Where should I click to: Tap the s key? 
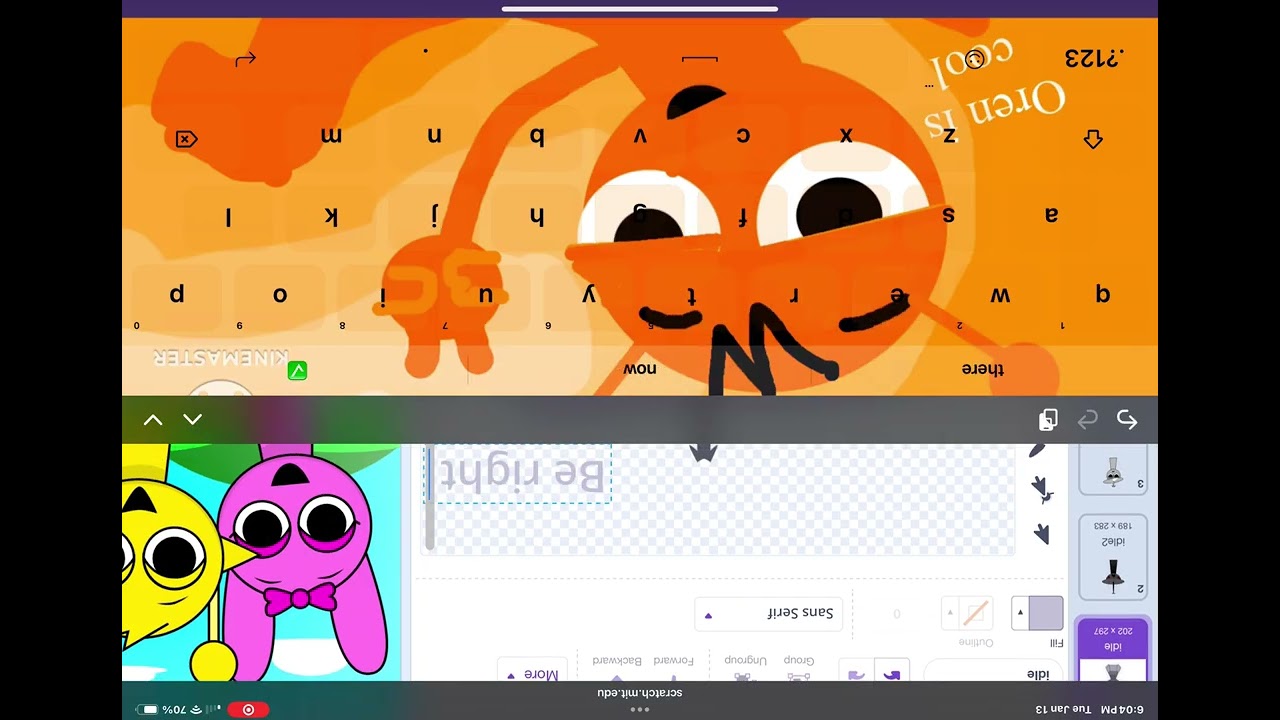tap(948, 214)
